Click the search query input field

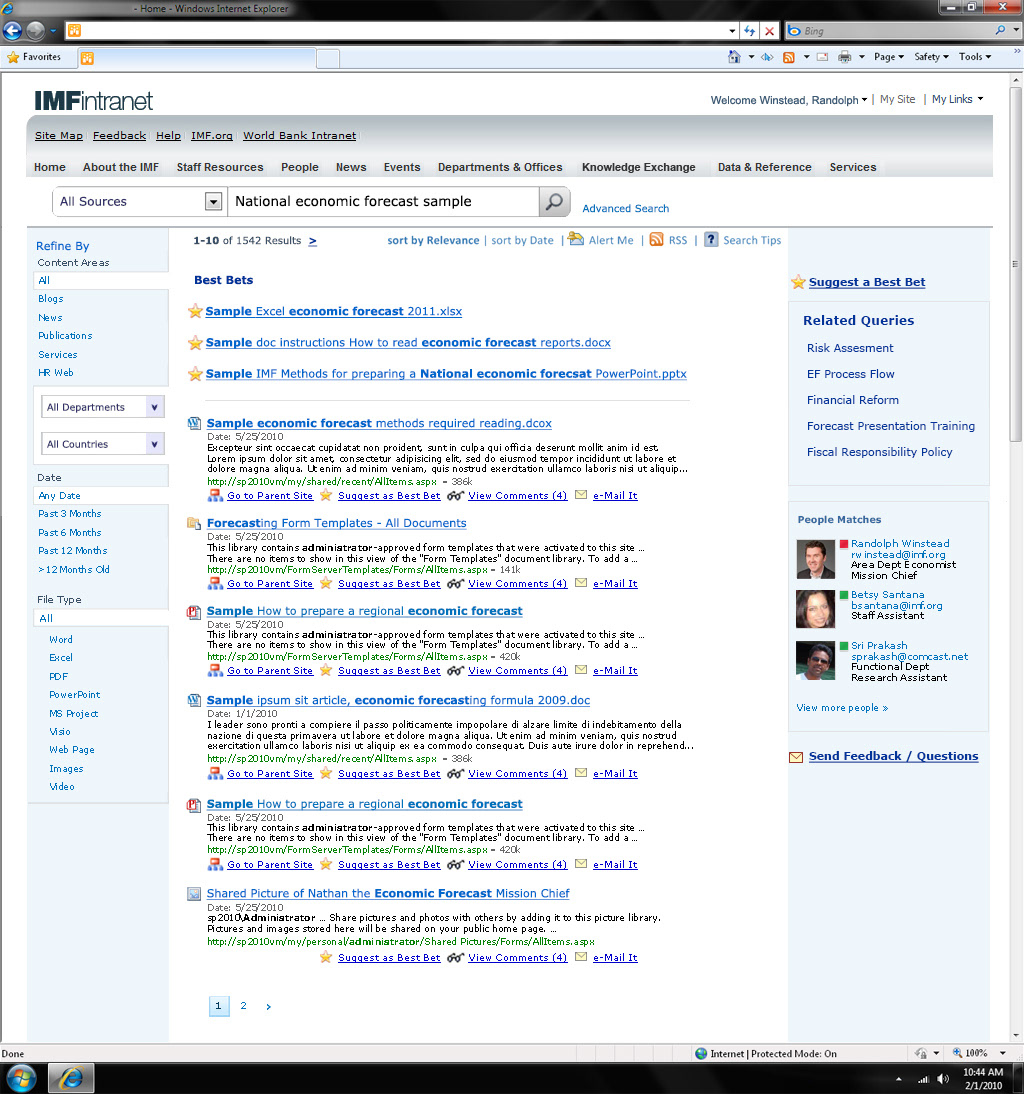[384, 202]
